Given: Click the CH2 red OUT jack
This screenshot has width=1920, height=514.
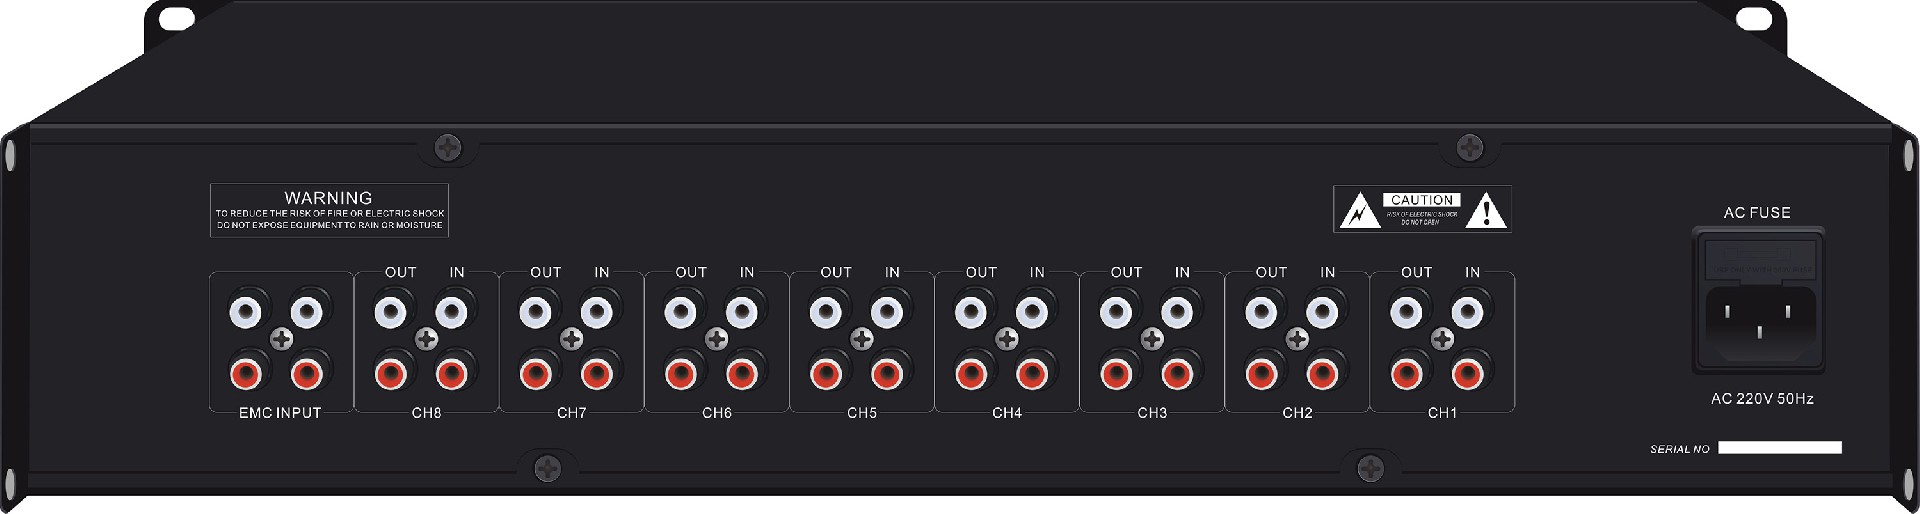Looking at the screenshot, I should point(1261,374).
